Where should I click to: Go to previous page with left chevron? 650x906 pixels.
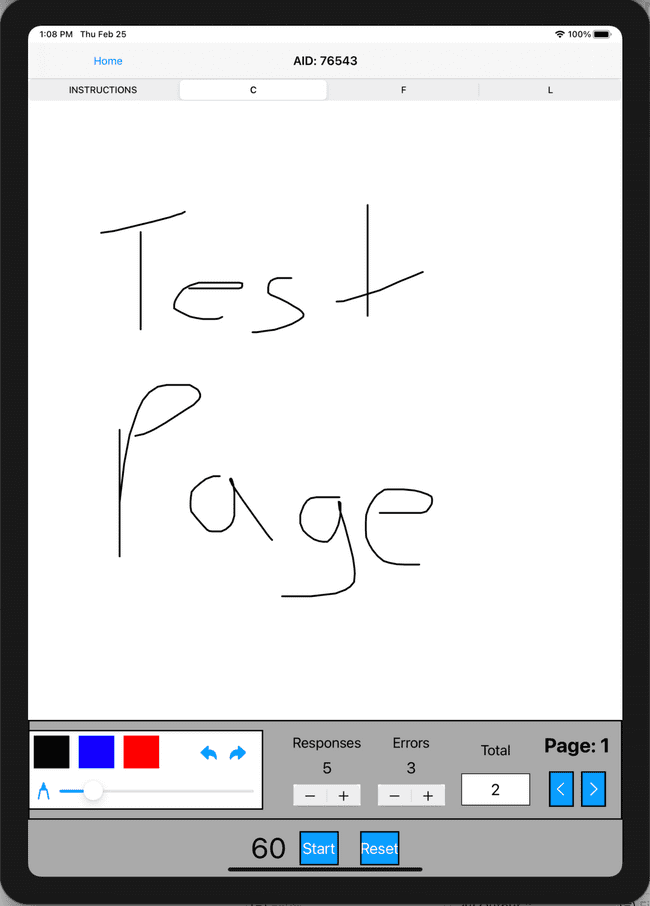pos(561,789)
